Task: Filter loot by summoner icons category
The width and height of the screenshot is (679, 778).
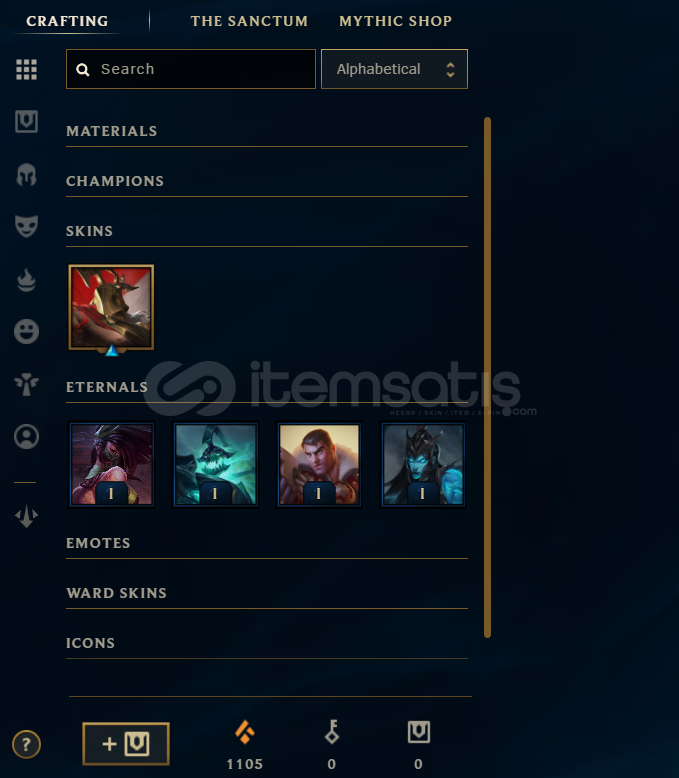Action: pyautogui.click(x=26, y=437)
